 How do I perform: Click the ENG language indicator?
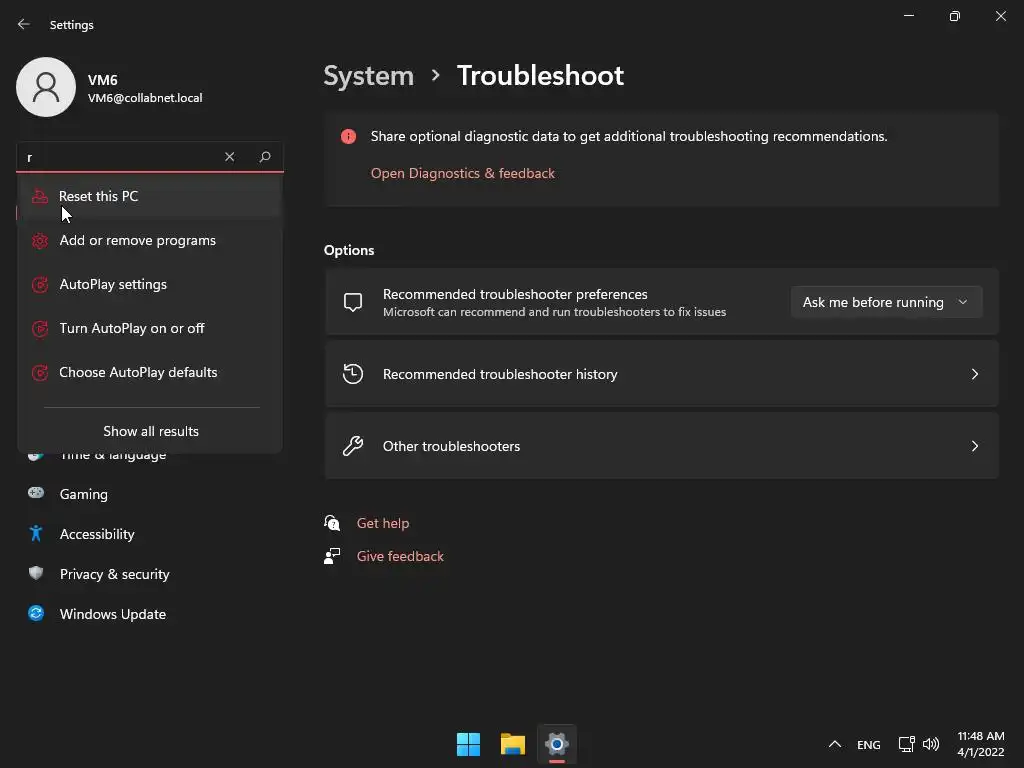tap(869, 744)
